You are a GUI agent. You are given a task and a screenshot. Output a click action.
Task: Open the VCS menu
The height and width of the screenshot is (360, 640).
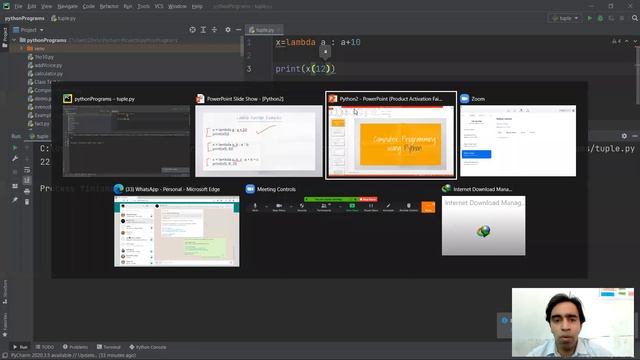[x=159, y=6]
